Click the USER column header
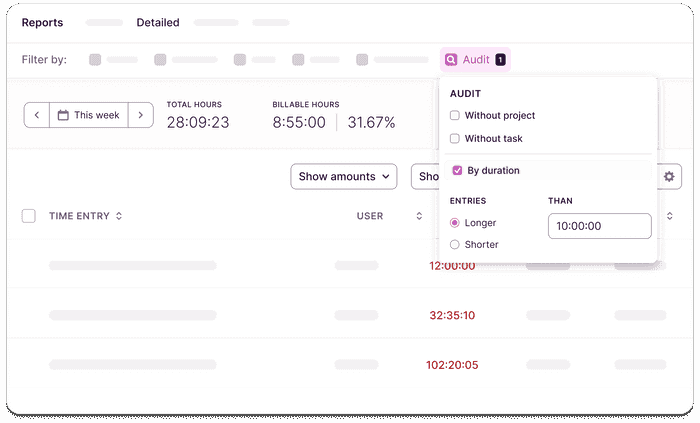The height and width of the screenshot is (423, 700). tap(370, 216)
